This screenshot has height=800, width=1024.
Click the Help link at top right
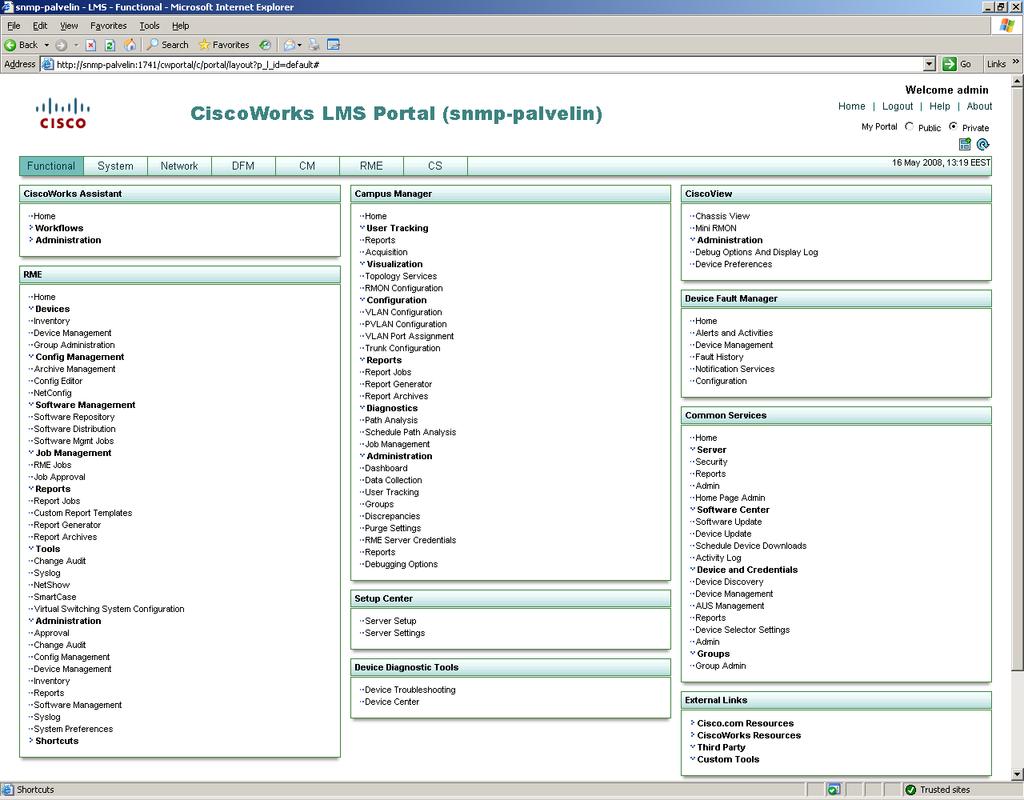coord(940,106)
